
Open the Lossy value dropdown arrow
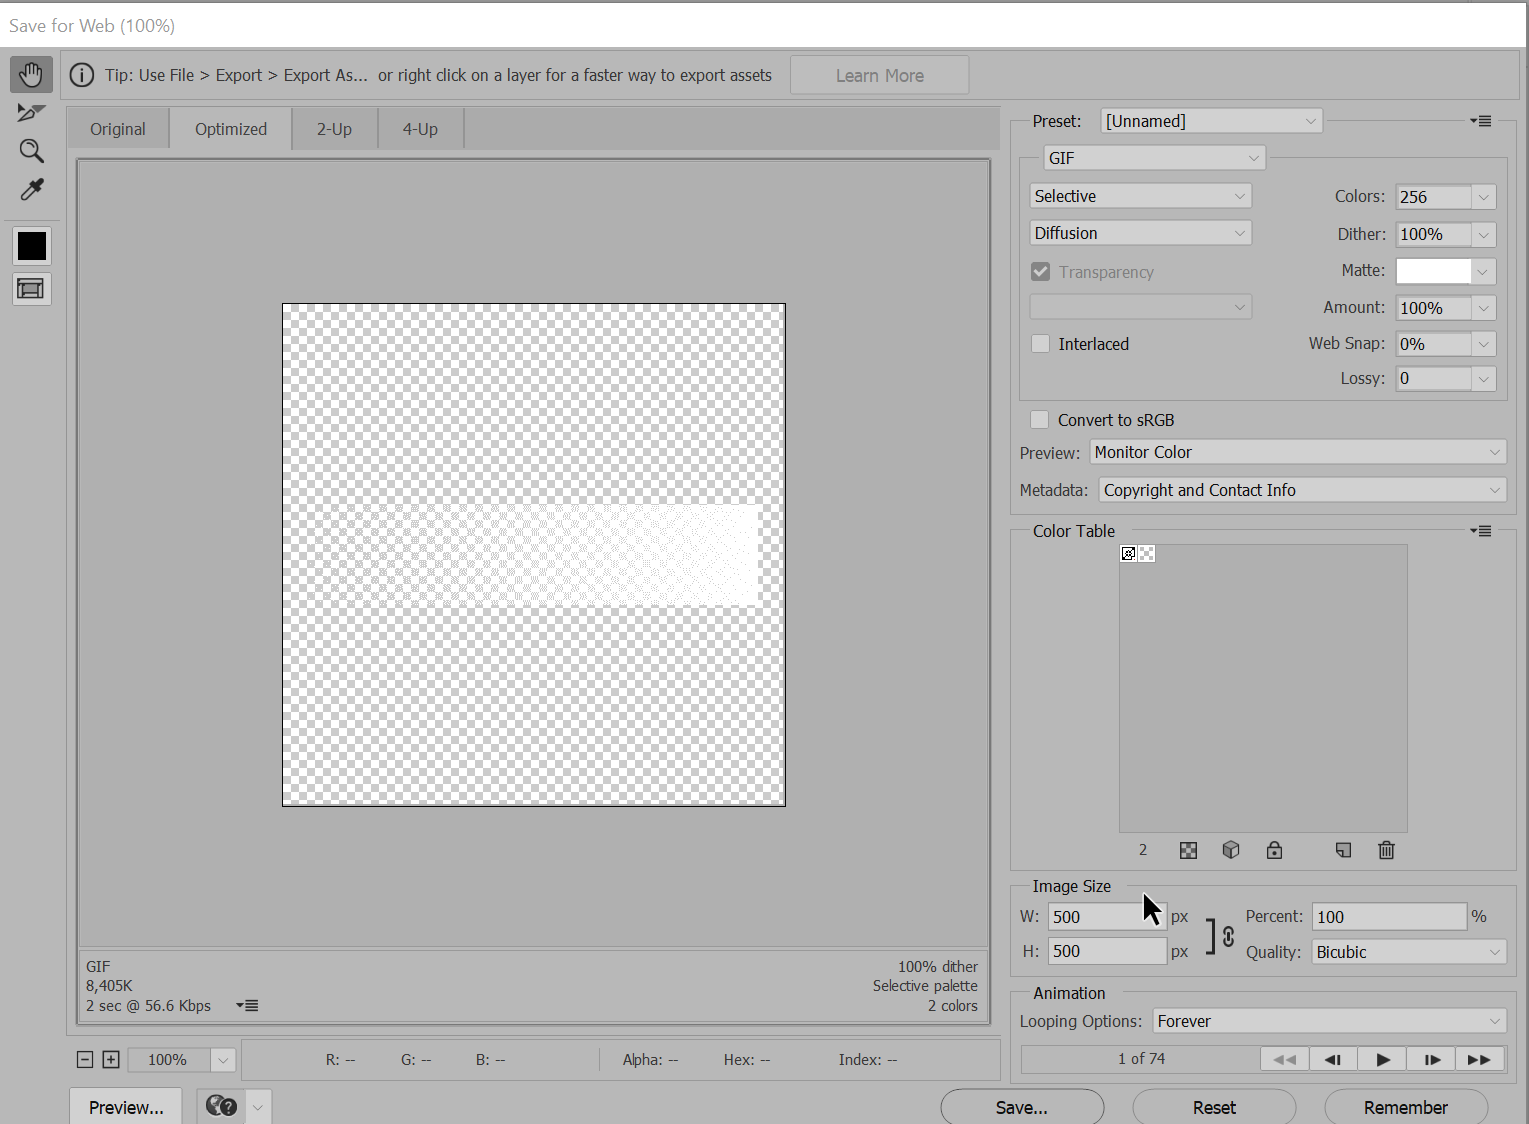point(1484,378)
